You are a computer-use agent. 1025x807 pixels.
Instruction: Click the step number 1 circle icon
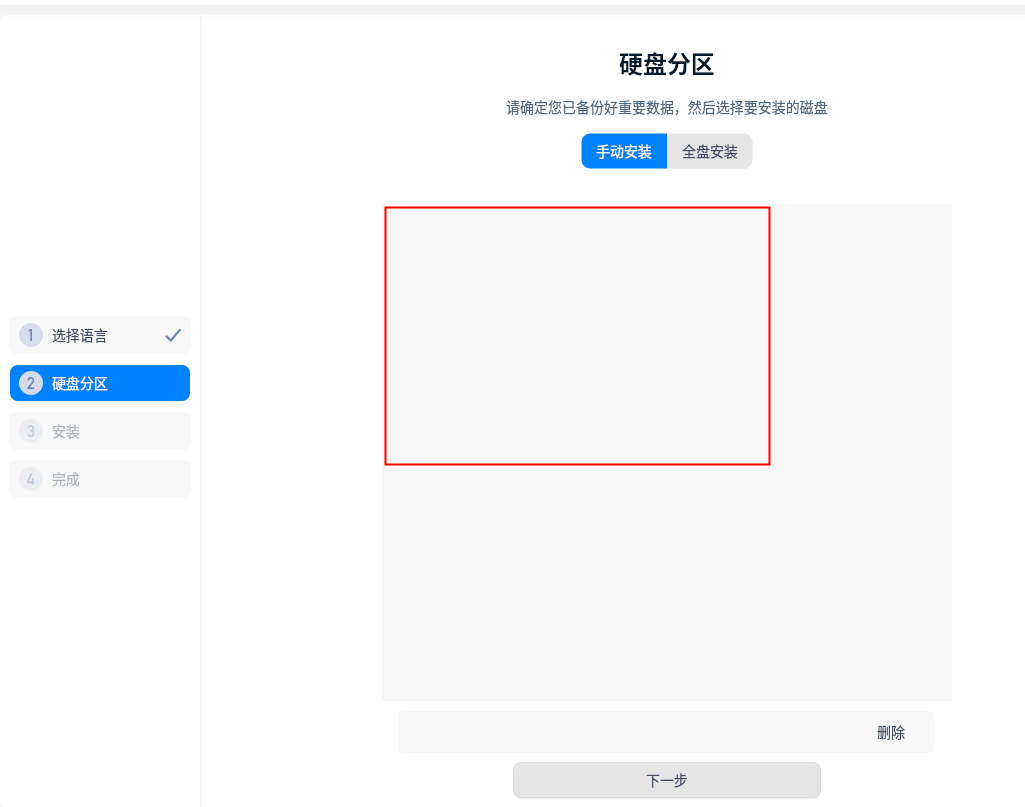click(30, 335)
